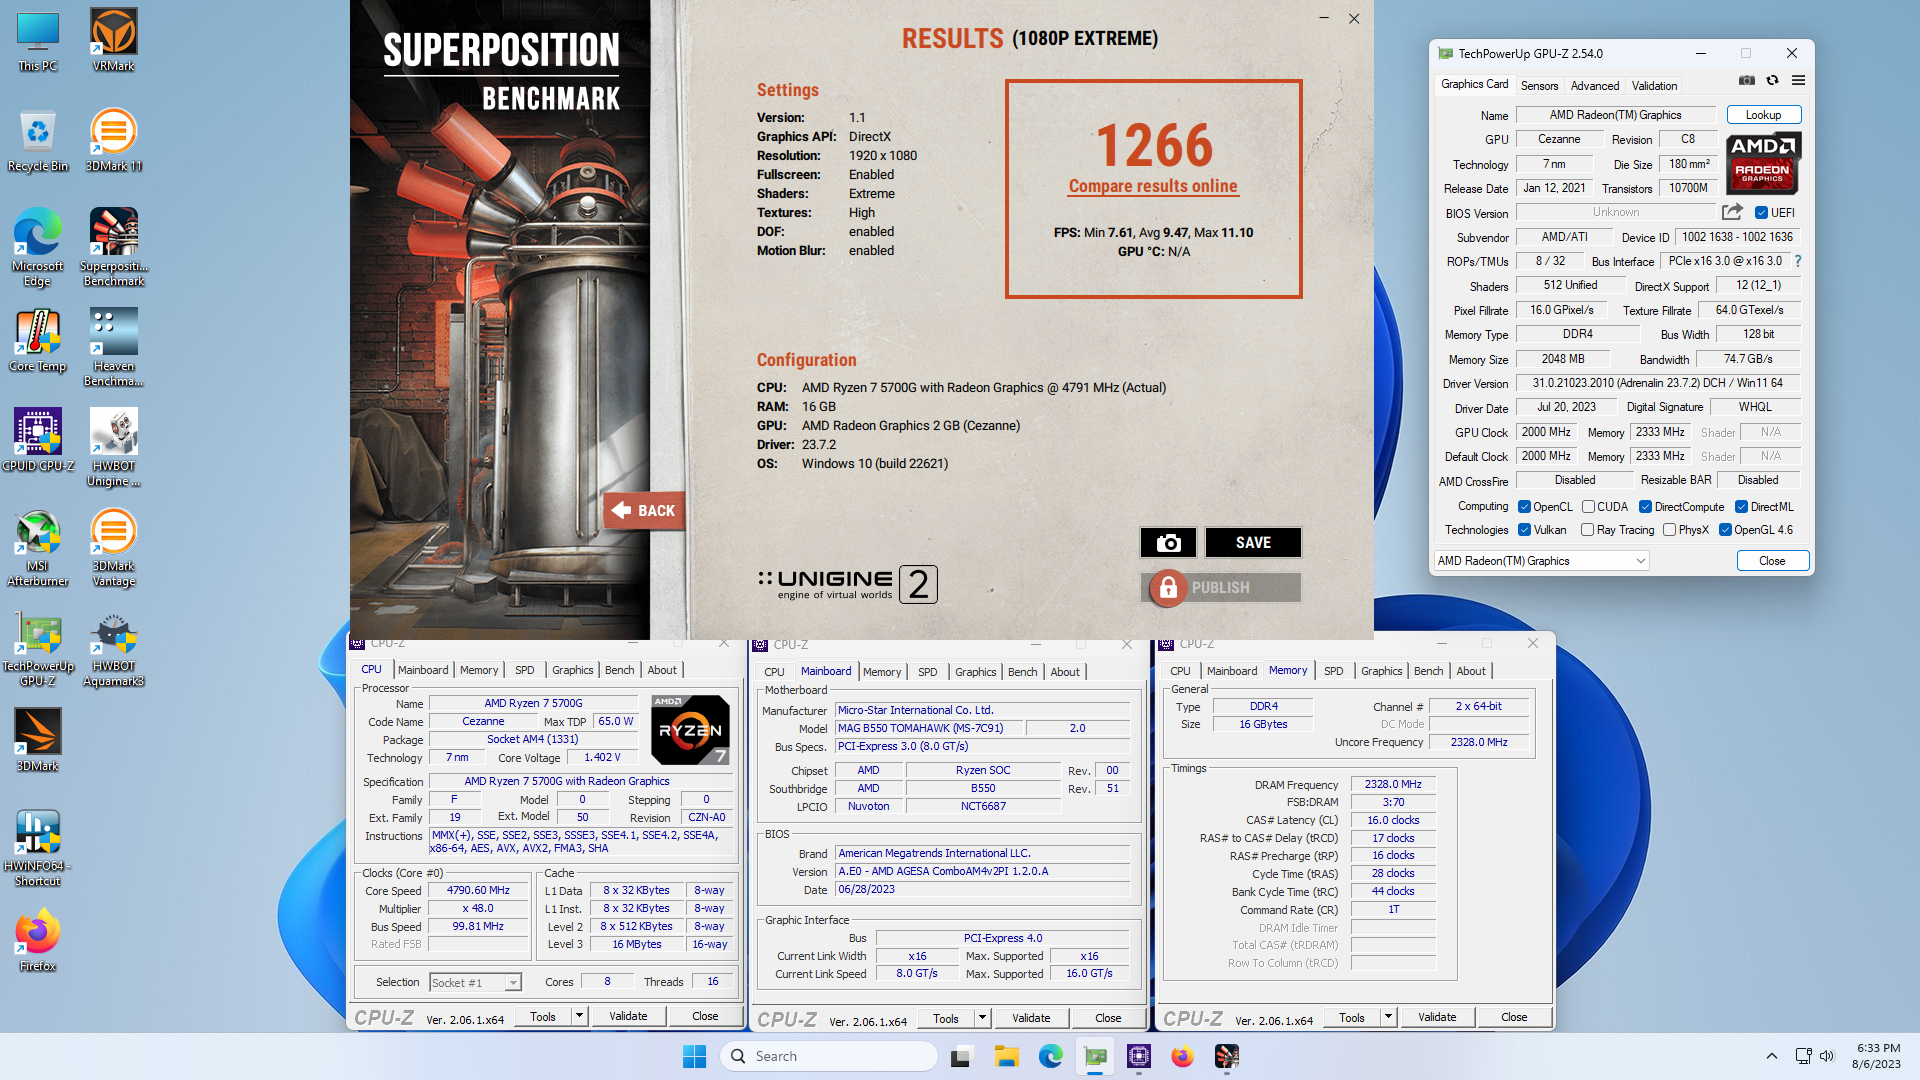Select the BIOS Date field 06/28/2023
1920x1080 pixels.
click(x=983, y=890)
